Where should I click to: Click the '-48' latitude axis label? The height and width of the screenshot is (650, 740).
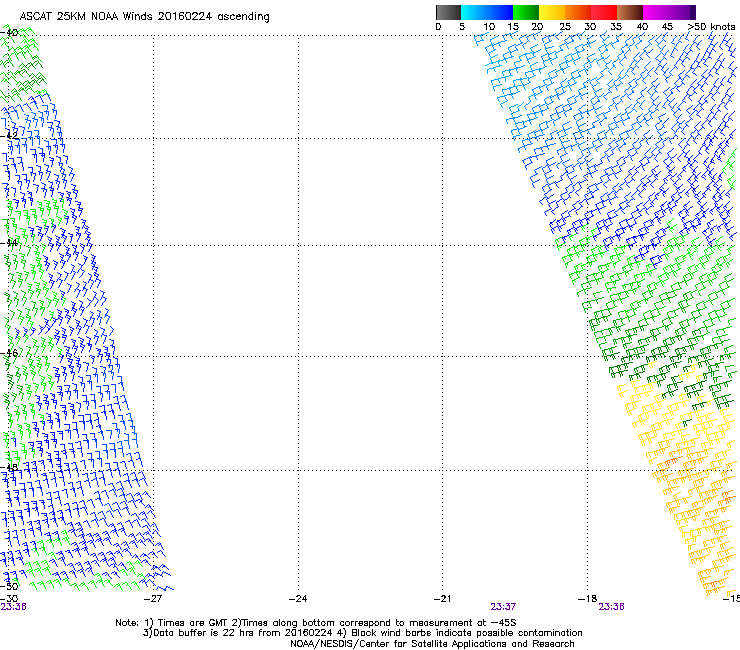(9, 467)
